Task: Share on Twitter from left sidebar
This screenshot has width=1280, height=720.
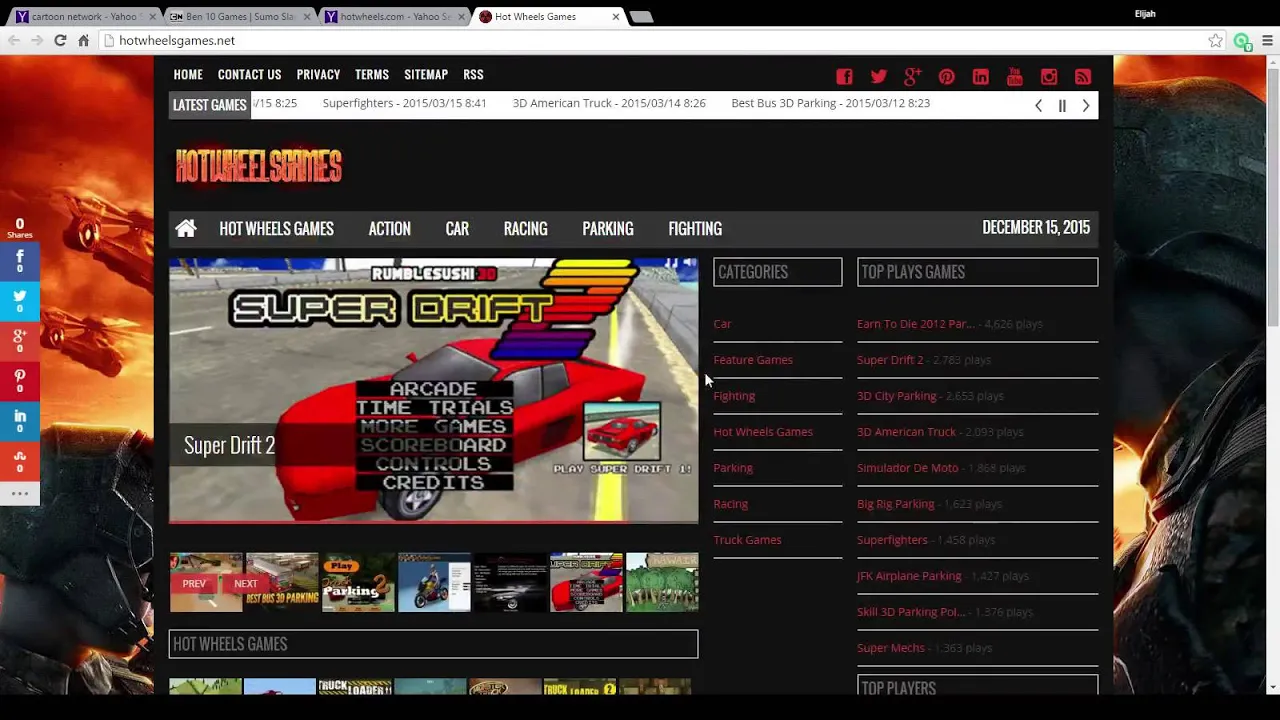Action: [x=19, y=300]
